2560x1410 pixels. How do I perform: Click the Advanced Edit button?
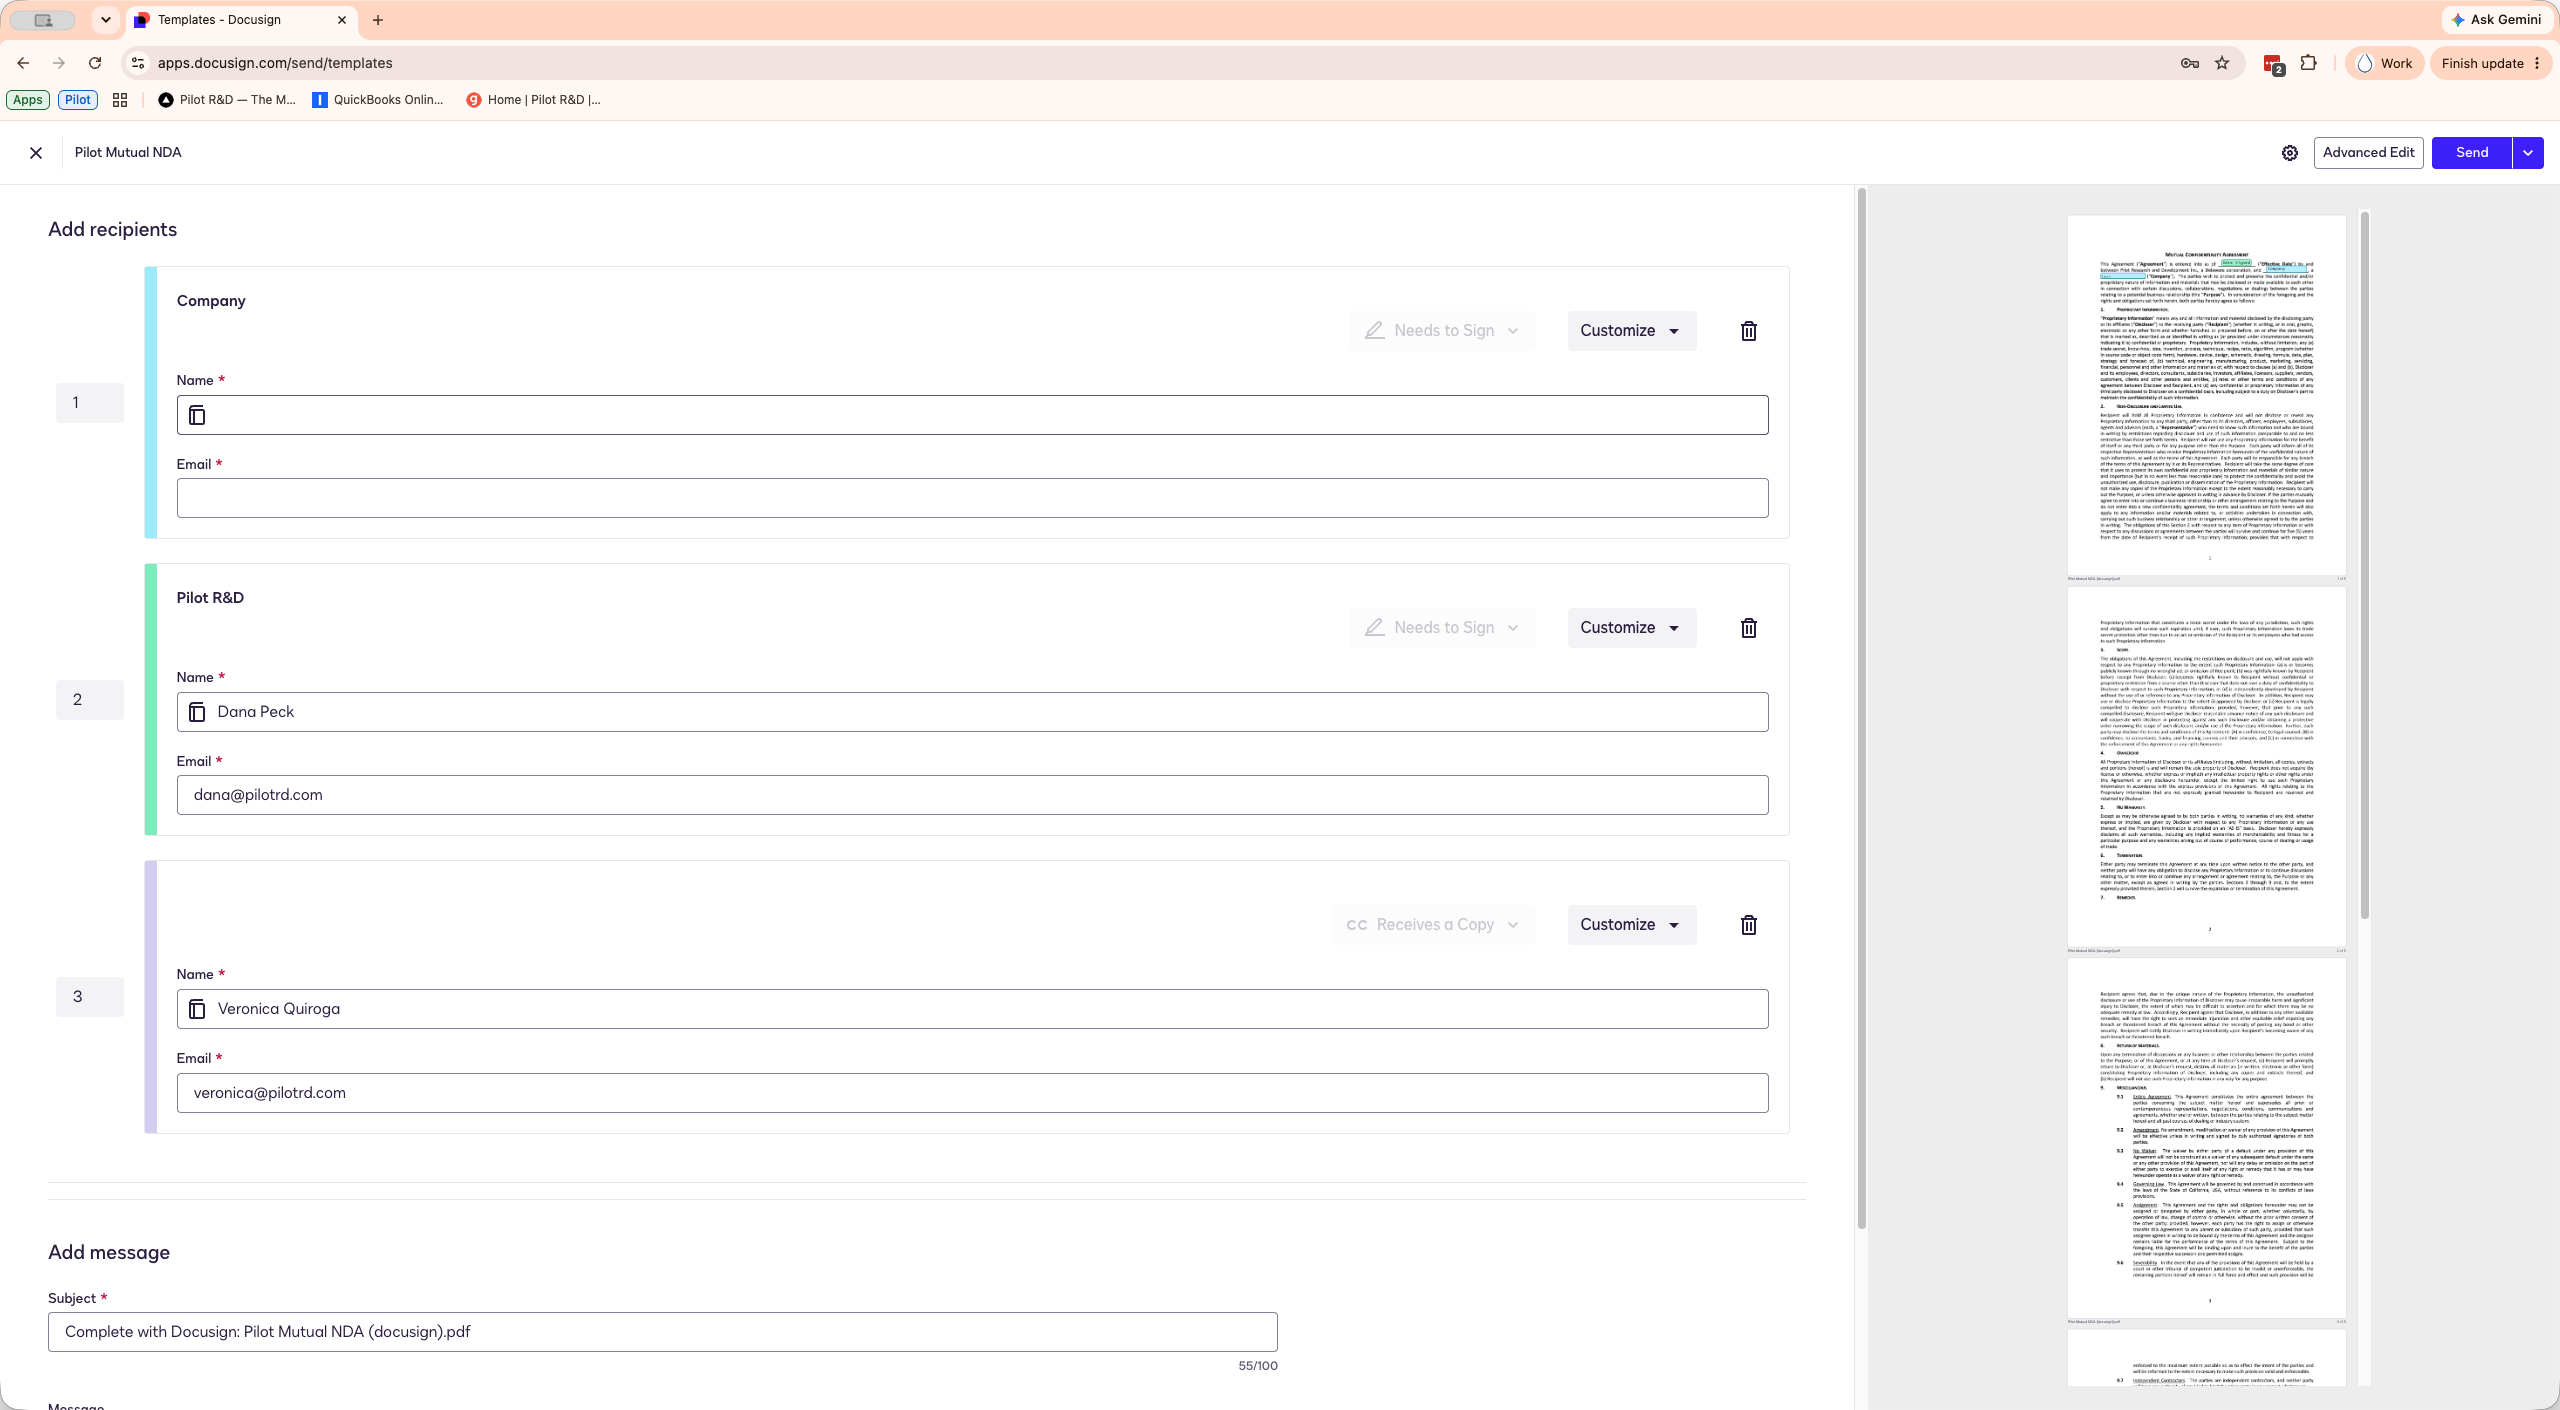pos(2368,153)
